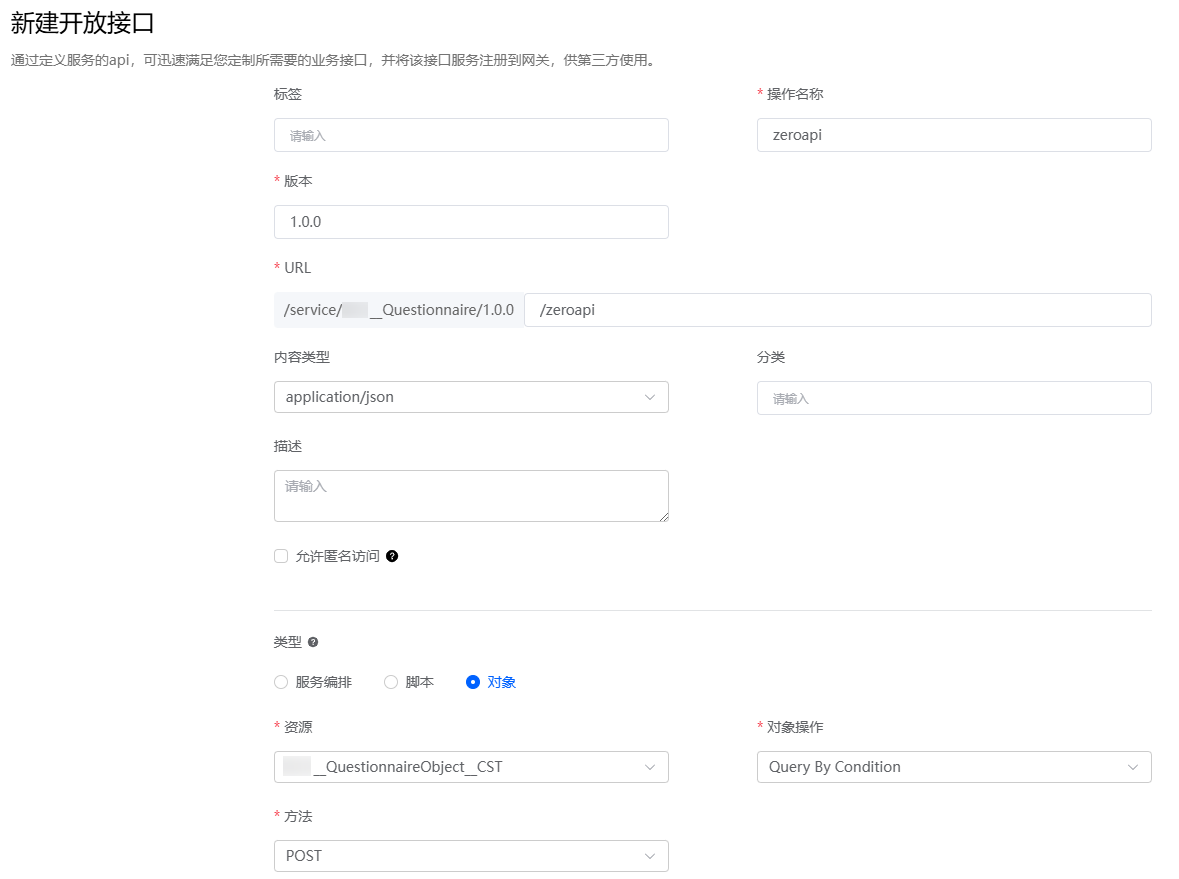Click the 对象操作 field label

coord(795,727)
